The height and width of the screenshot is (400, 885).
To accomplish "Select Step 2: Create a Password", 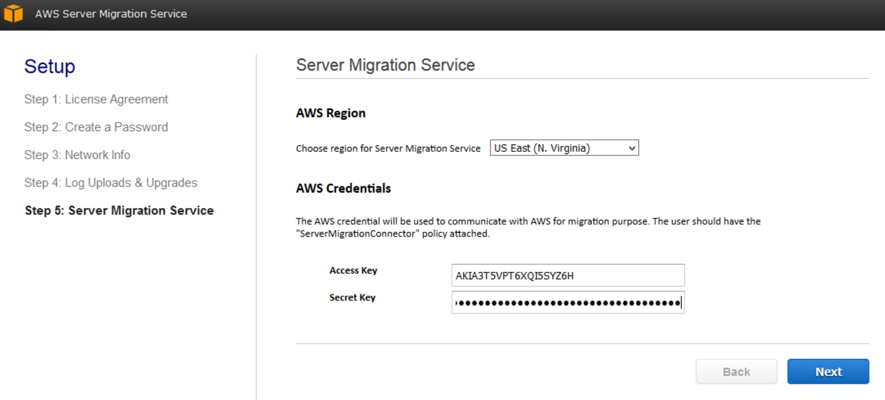I will (x=96, y=127).
